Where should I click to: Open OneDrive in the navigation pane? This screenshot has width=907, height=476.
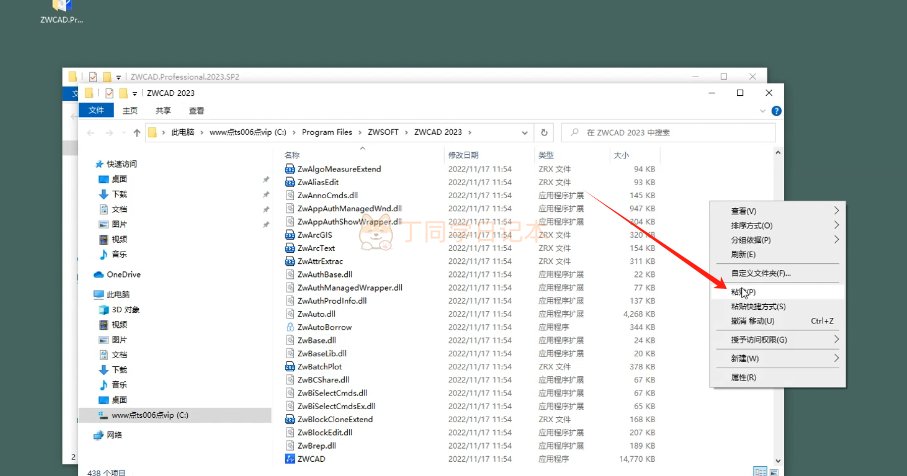(x=123, y=274)
